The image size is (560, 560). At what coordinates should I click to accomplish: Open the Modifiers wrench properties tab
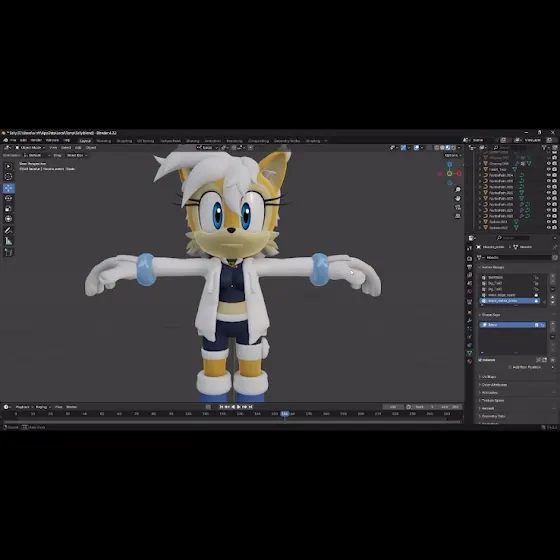pyautogui.click(x=470, y=320)
